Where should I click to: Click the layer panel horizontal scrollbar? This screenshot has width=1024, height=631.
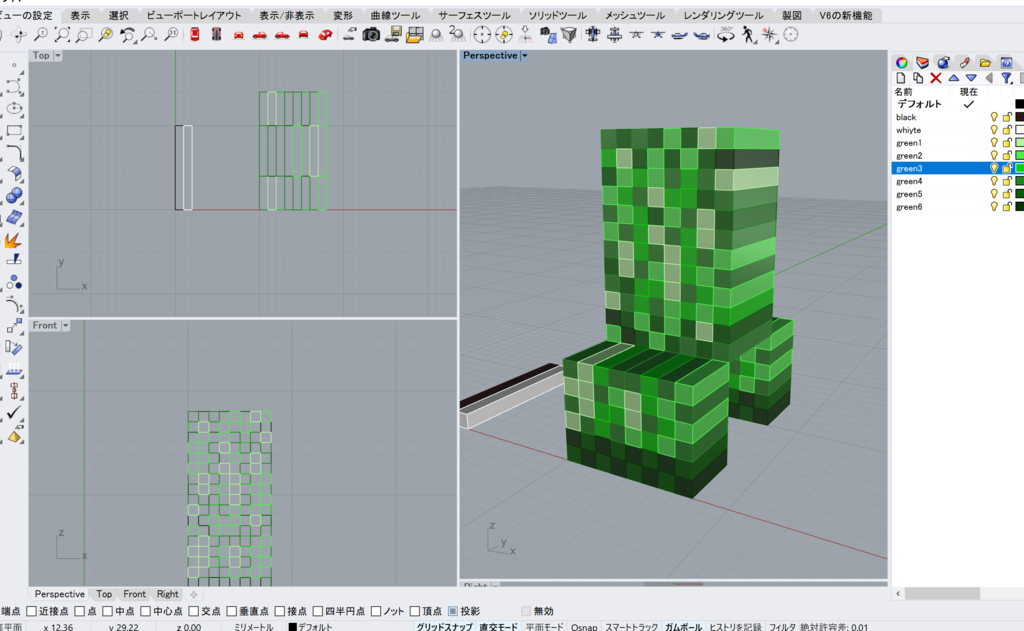tap(942, 593)
